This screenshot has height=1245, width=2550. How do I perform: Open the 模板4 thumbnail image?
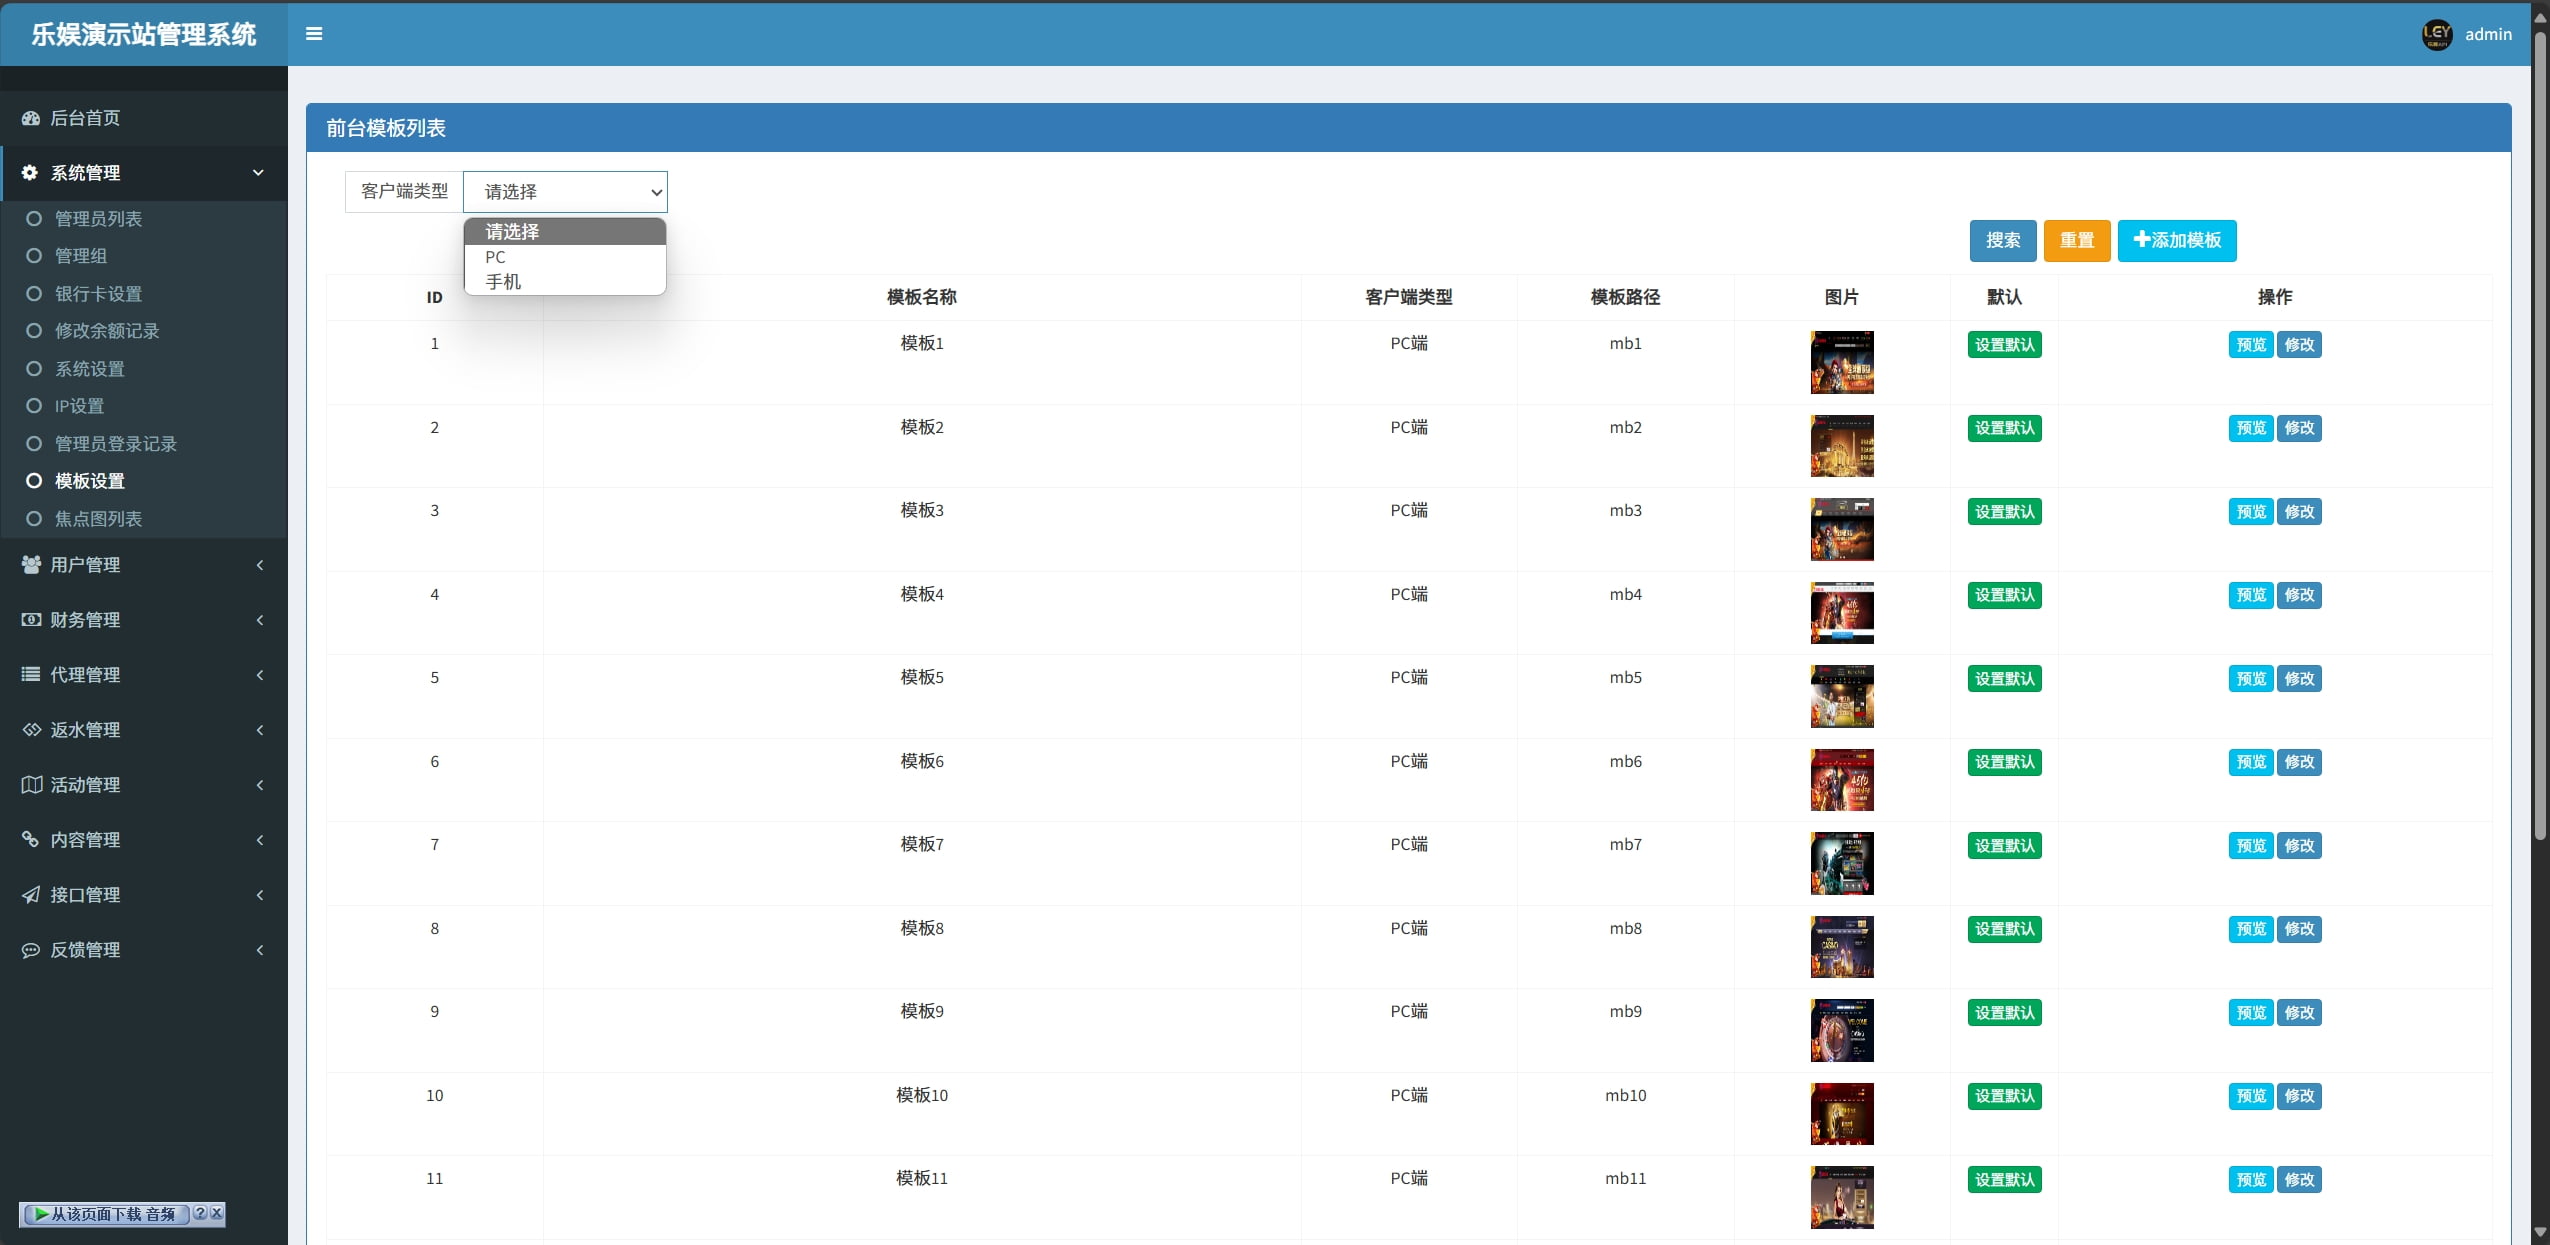click(x=1842, y=613)
